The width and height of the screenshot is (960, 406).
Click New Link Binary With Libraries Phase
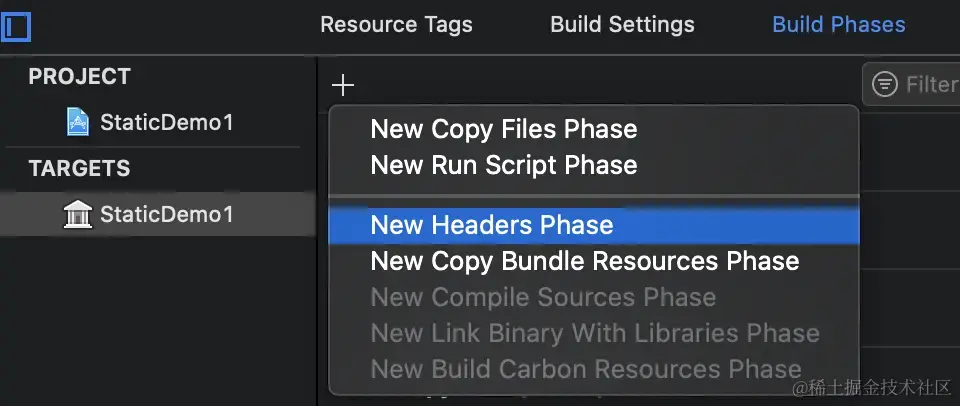(x=594, y=333)
